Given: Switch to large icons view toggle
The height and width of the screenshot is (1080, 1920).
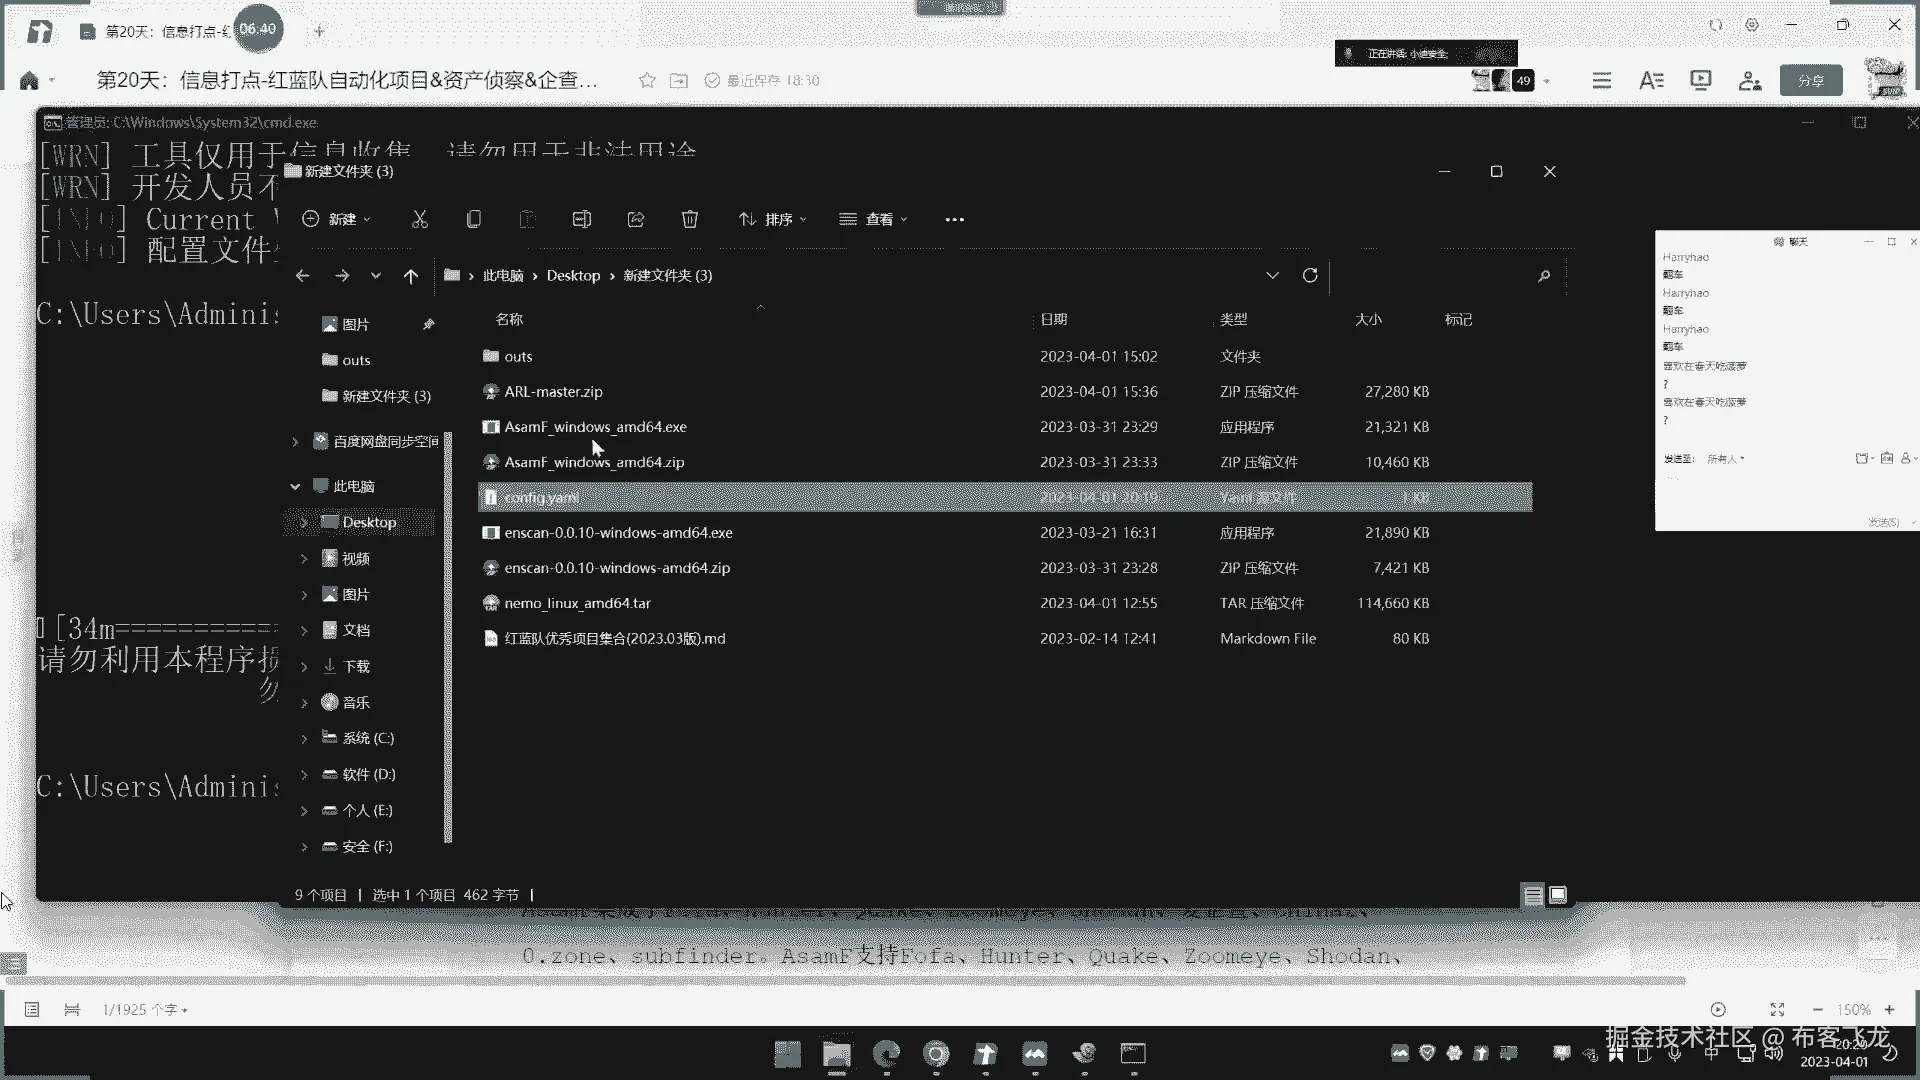Looking at the screenshot, I should click(1558, 895).
